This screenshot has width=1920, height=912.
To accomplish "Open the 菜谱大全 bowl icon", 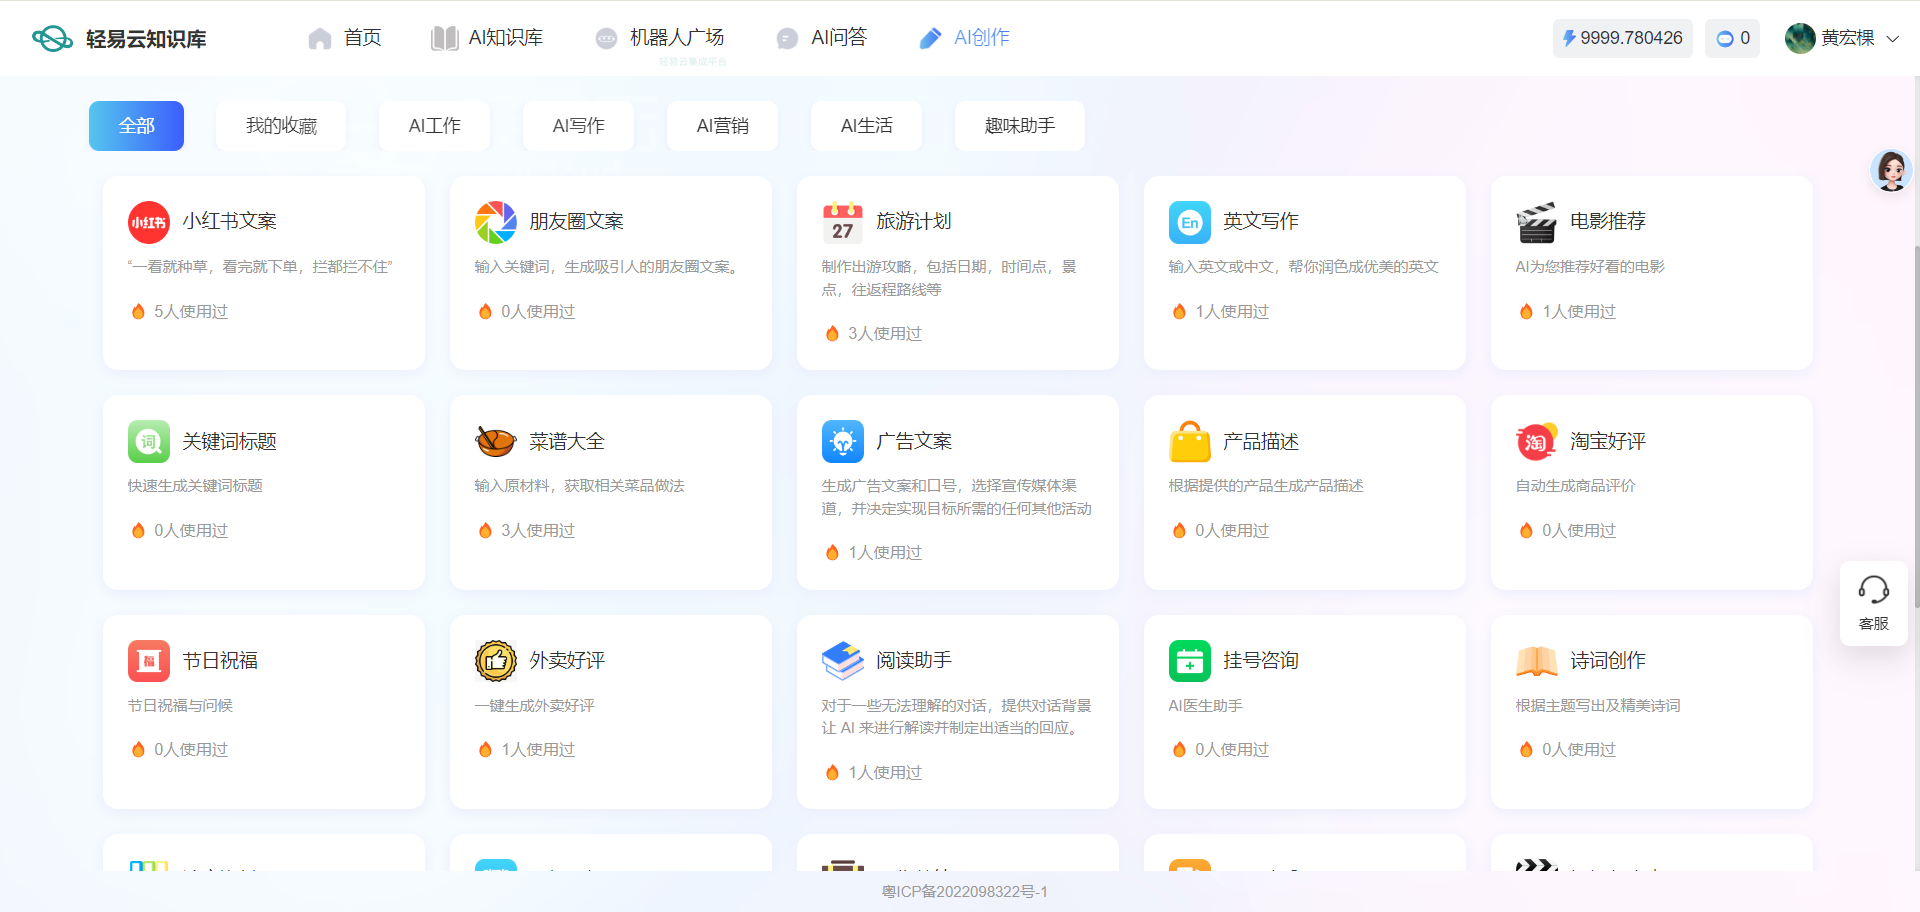I will 496,442.
